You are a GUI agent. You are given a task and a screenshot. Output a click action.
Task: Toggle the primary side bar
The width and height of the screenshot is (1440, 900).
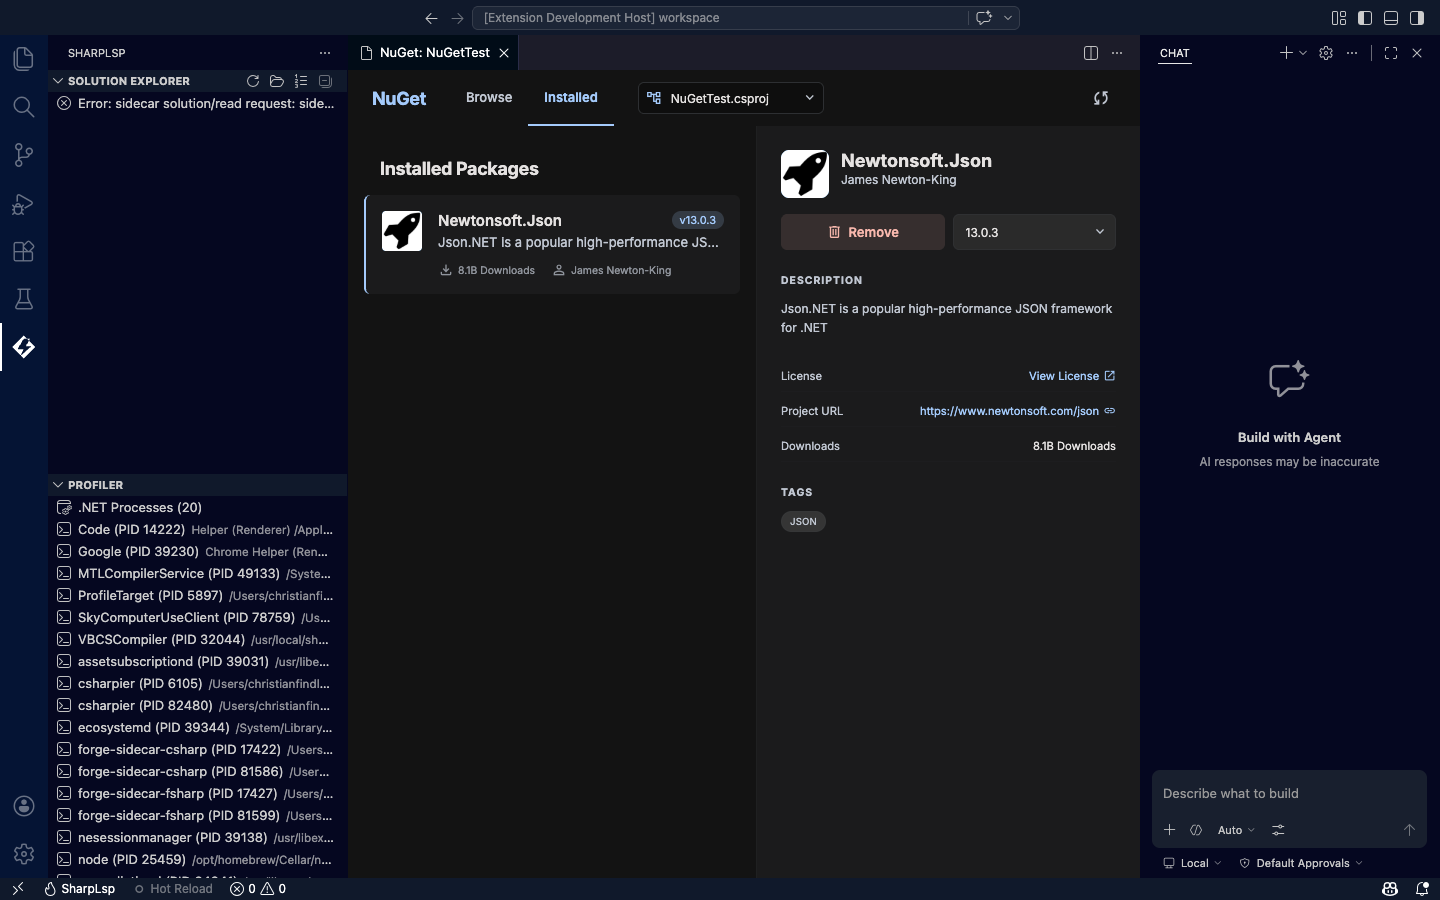[x=1365, y=18]
